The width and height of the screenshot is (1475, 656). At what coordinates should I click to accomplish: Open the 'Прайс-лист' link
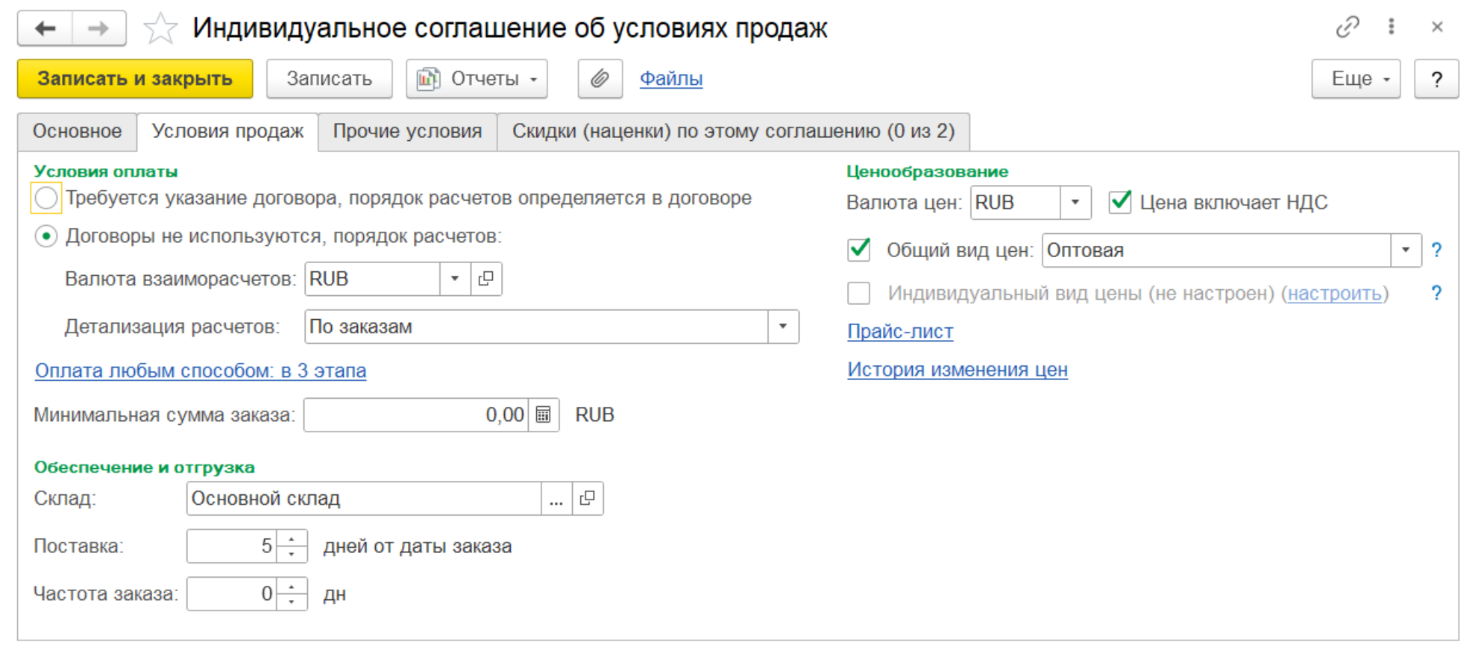coord(900,331)
